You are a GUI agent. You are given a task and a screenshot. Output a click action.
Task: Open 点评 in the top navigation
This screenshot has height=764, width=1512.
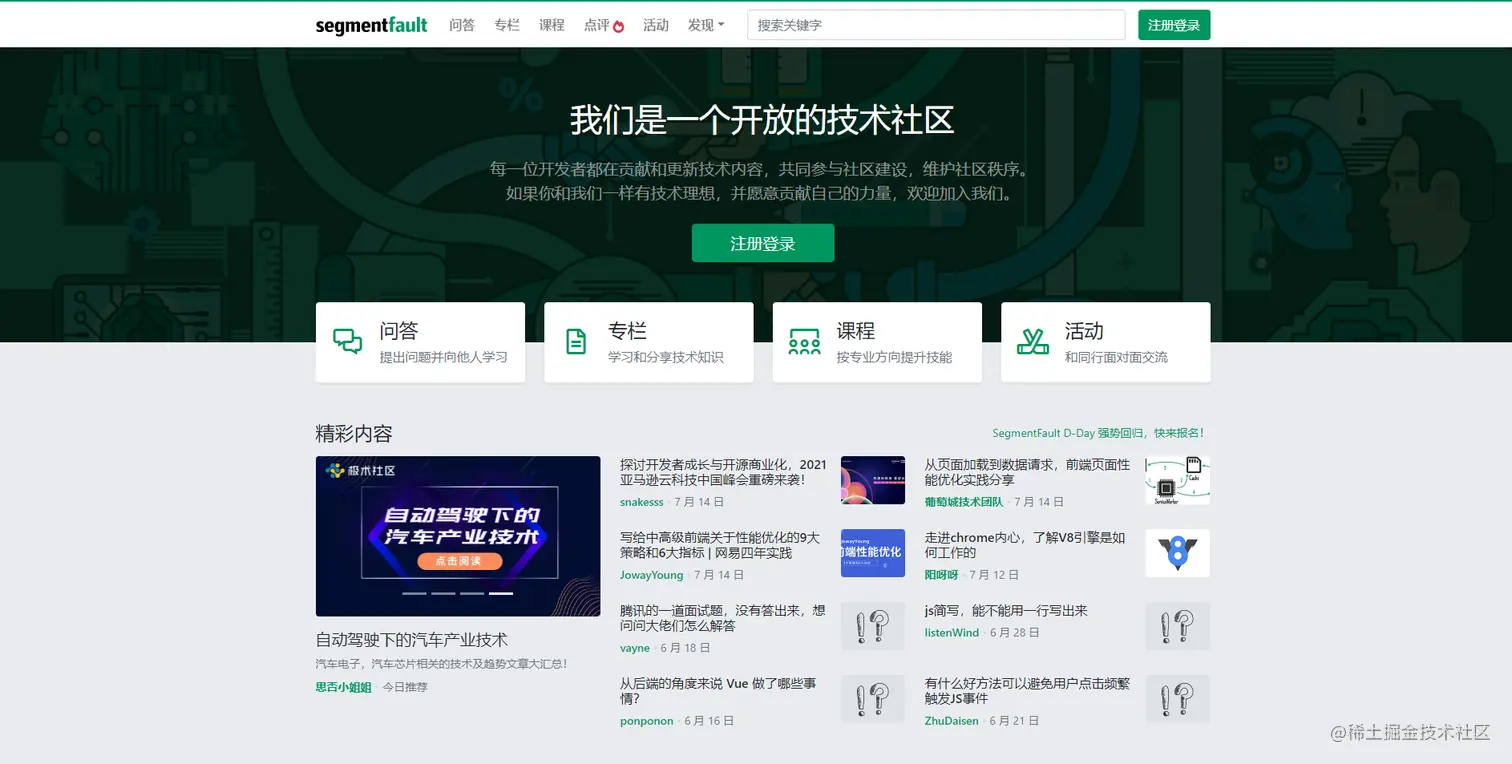tap(597, 25)
